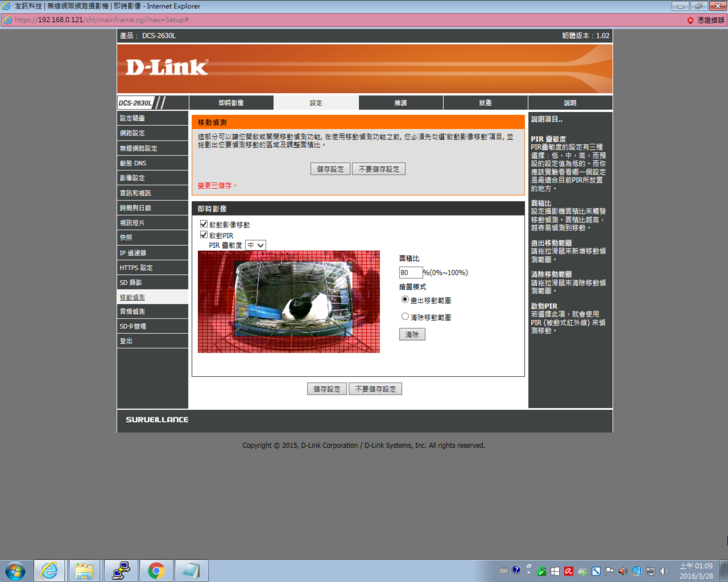The image size is (728, 582).
Task: Click the Show Desktop strip beside the clock
Action: tap(724, 571)
